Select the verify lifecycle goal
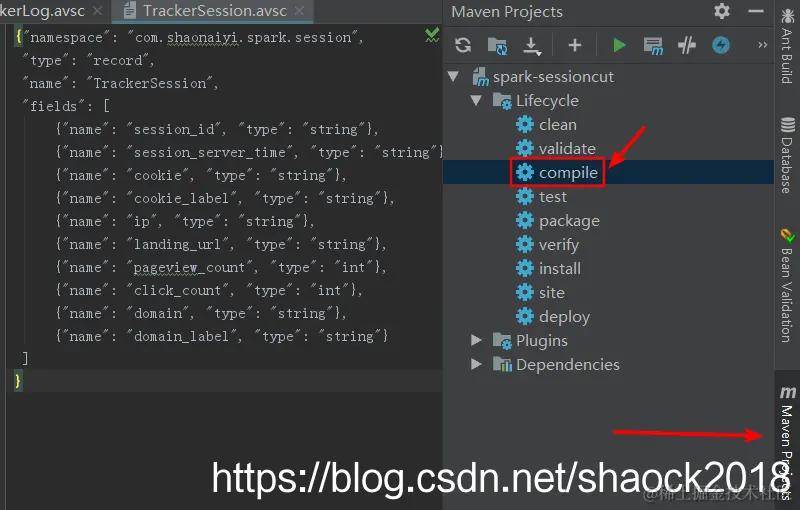The height and width of the screenshot is (510, 800). pos(559,245)
